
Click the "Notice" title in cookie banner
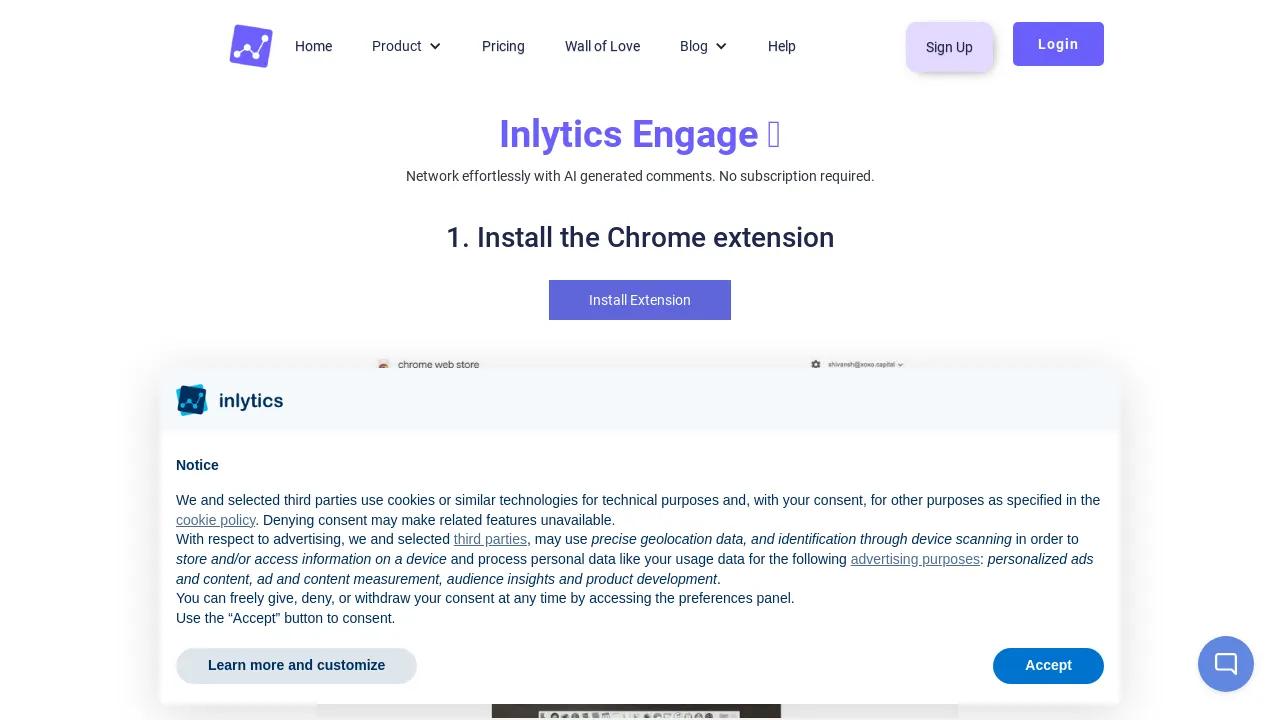point(197,465)
